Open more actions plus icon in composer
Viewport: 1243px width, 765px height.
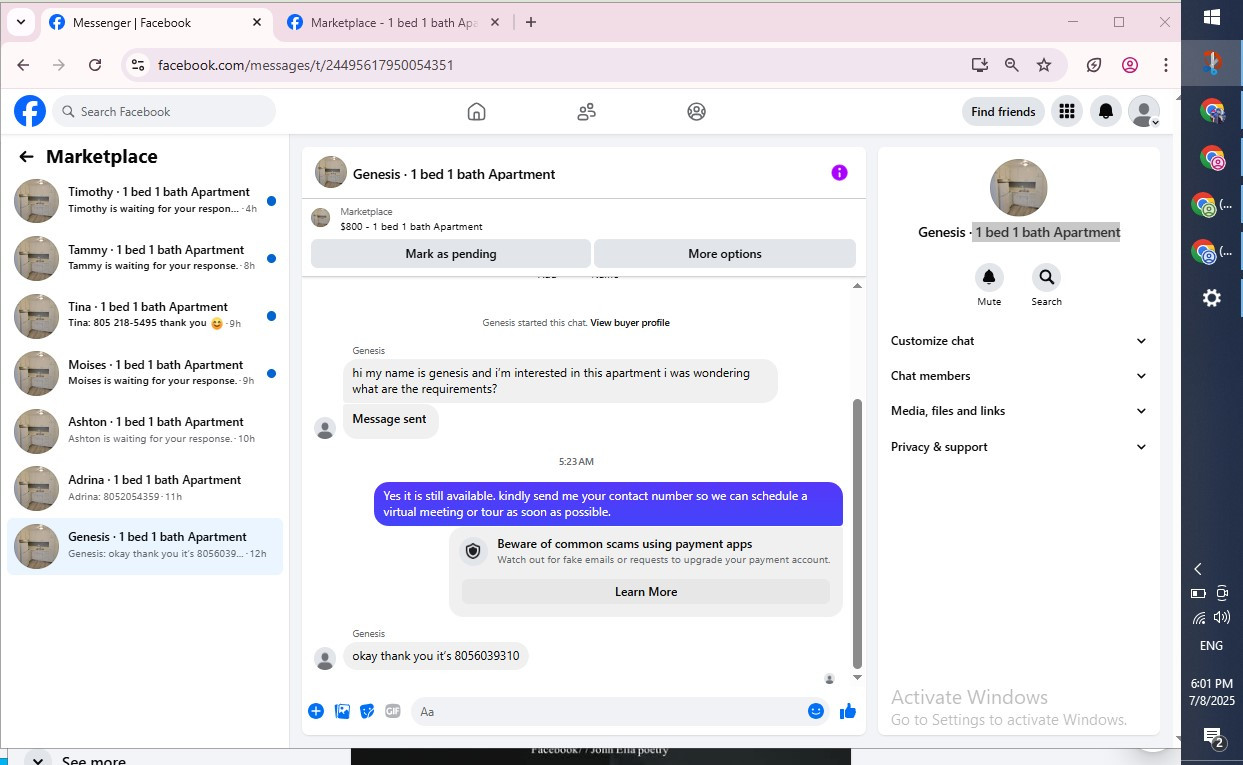click(x=316, y=711)
